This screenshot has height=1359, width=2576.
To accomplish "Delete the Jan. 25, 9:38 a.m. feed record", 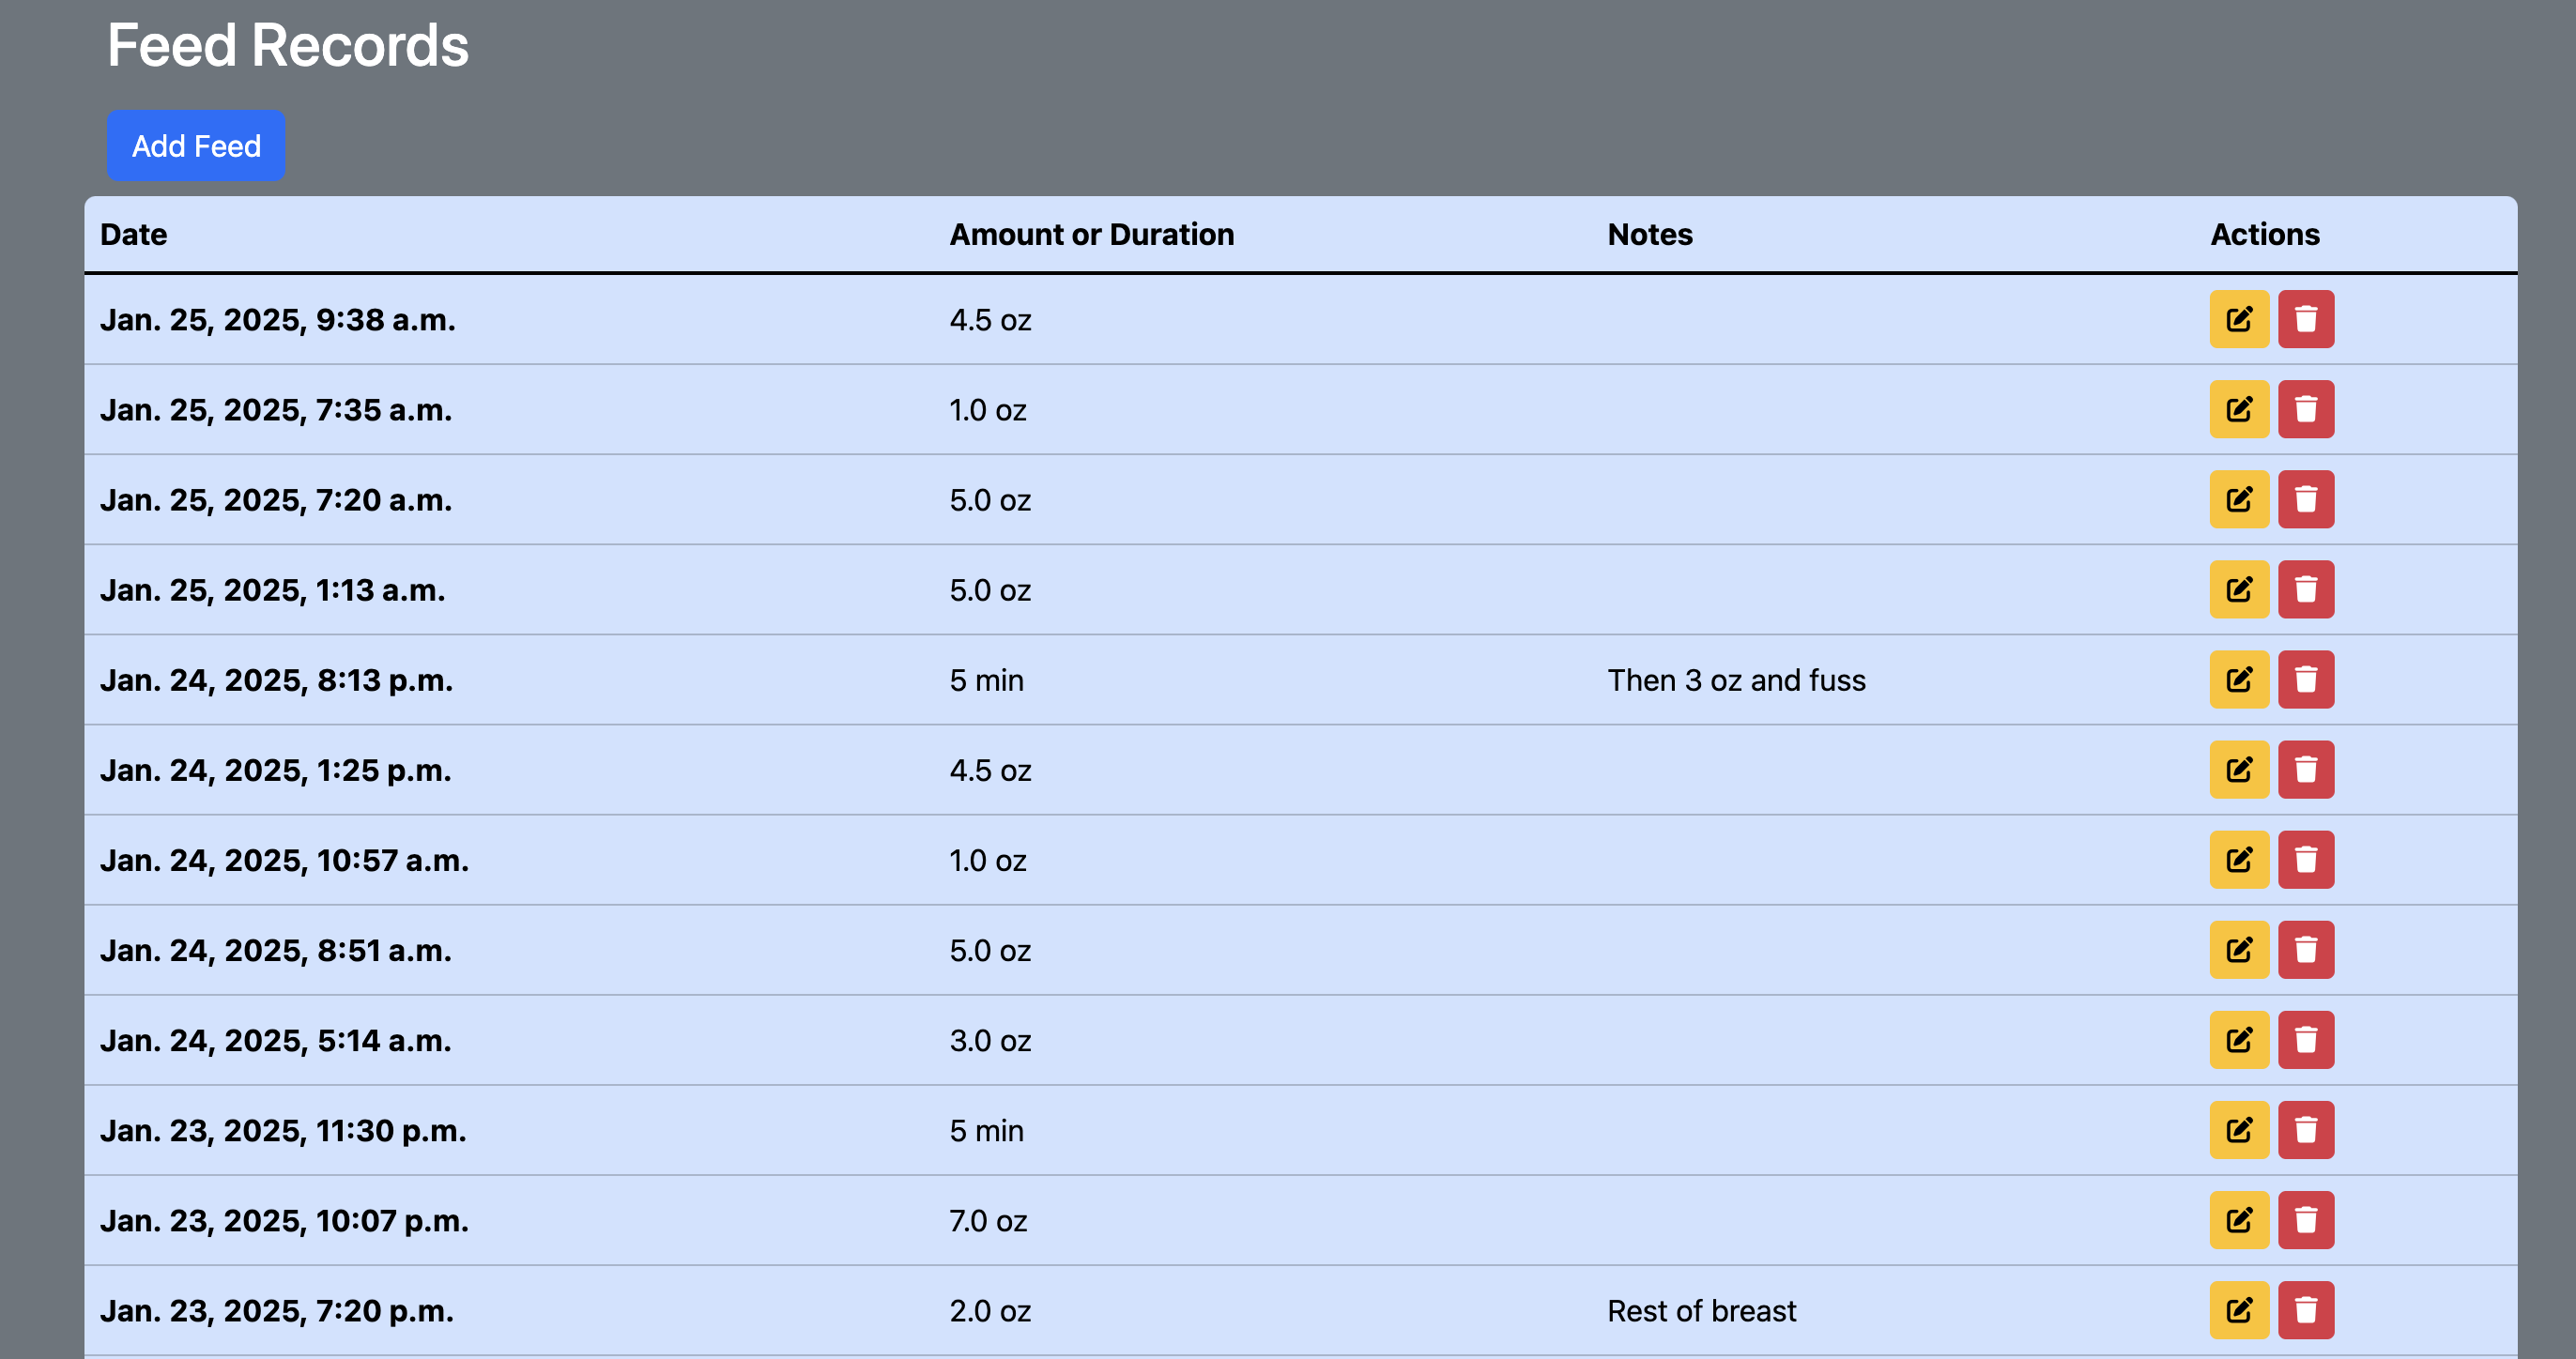I will coord(2307,319).
